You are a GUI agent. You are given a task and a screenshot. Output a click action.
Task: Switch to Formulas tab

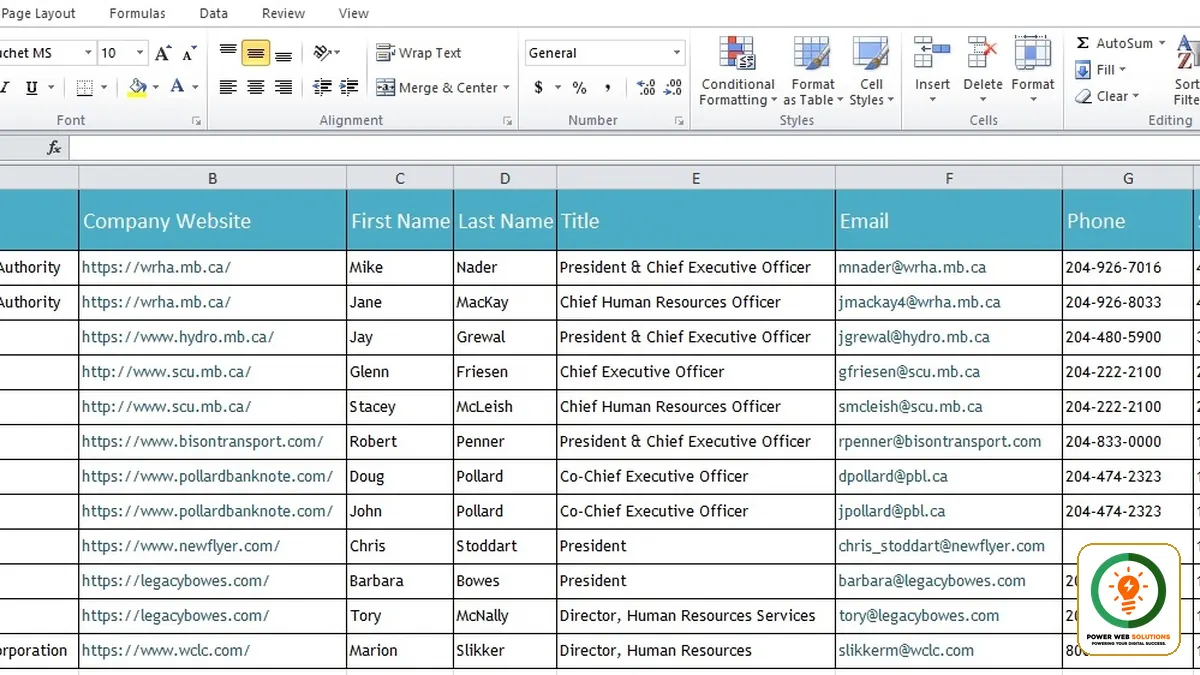[x=138, y=14]
